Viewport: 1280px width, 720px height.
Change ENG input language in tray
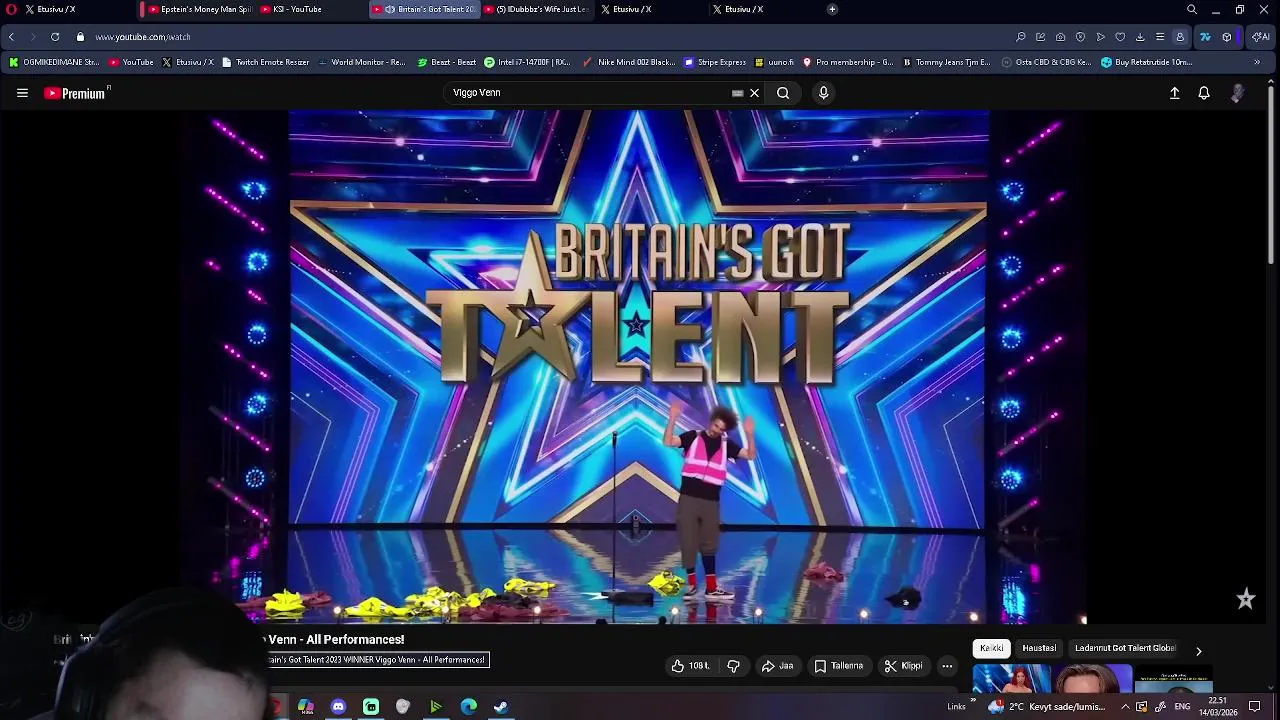pyautogui.click(x=1182, y=707)
